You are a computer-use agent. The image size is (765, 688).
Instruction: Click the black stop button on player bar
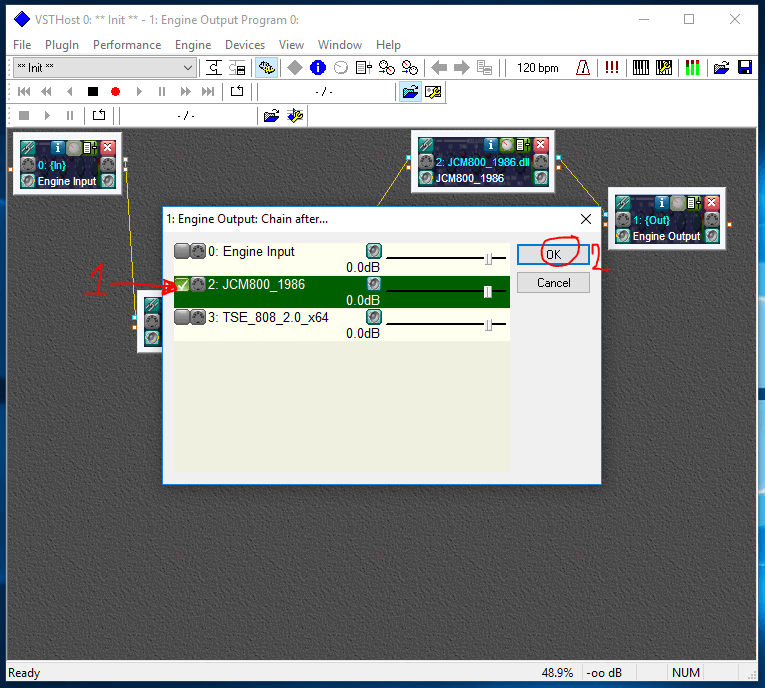pyautogui.click(x=93, y=92)
